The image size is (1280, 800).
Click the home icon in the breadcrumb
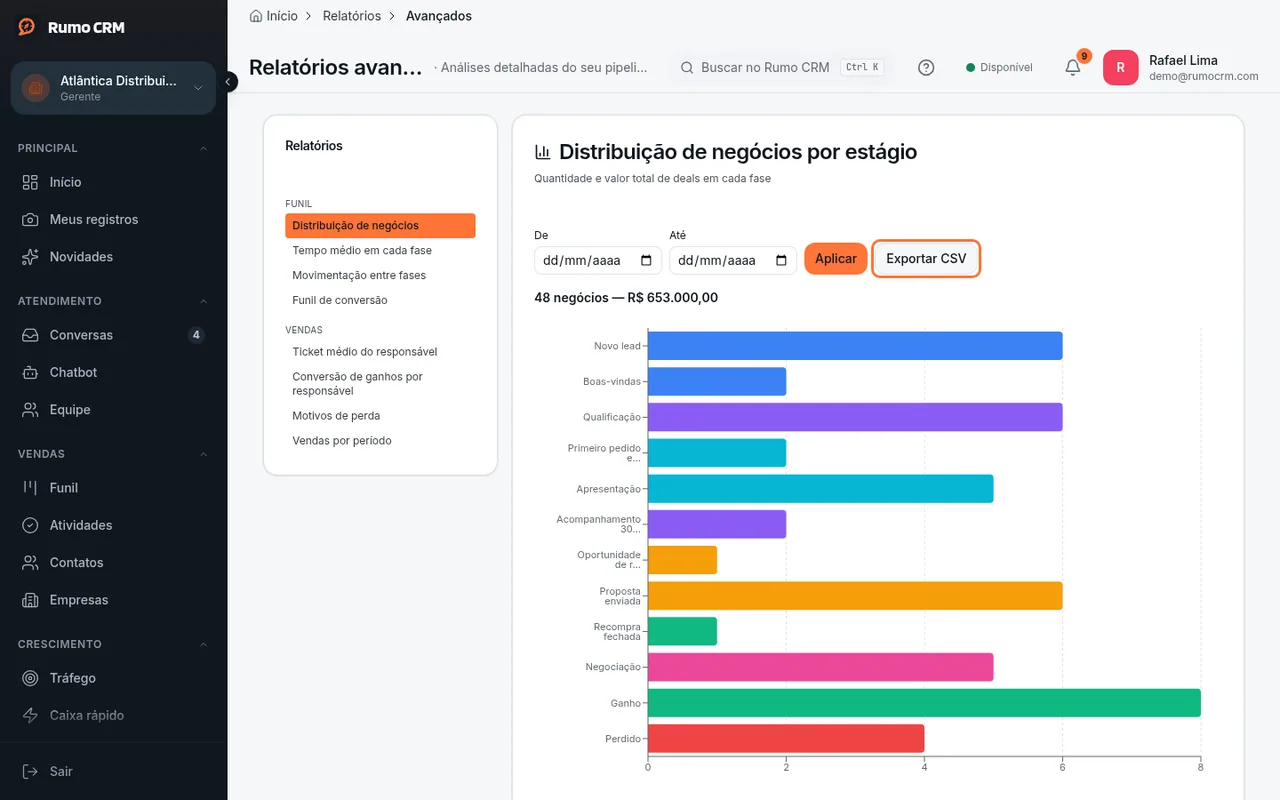point(256,16)
